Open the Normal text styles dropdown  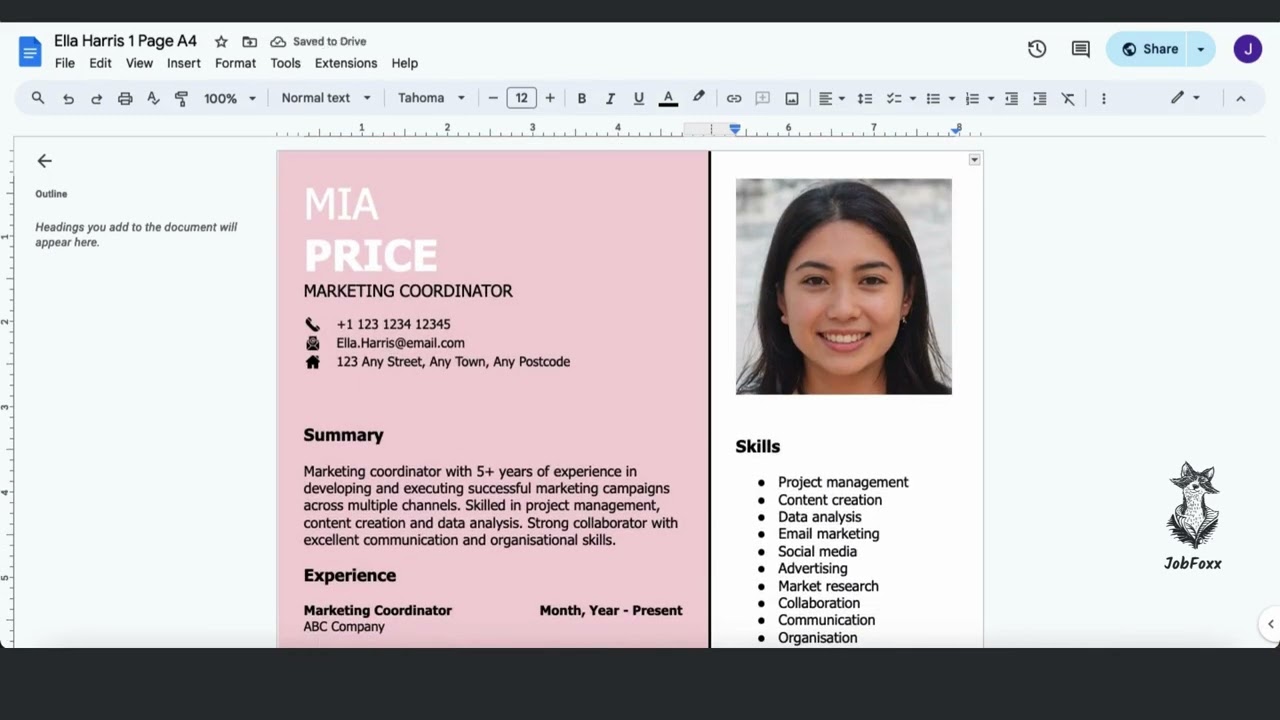pyautogui.click(x=326, y=98)
